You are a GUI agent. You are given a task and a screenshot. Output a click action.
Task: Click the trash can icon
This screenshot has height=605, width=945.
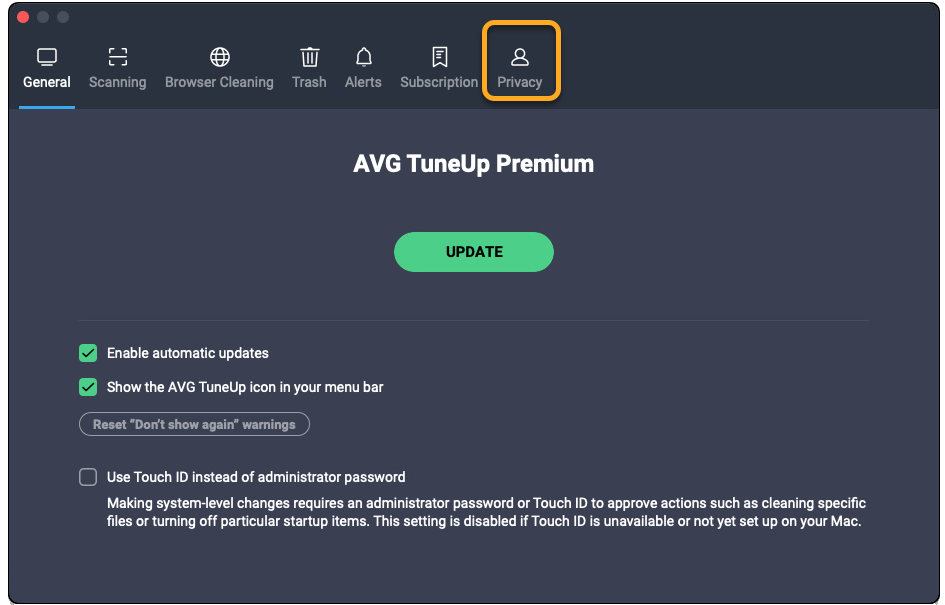click(x=309, y=57)
